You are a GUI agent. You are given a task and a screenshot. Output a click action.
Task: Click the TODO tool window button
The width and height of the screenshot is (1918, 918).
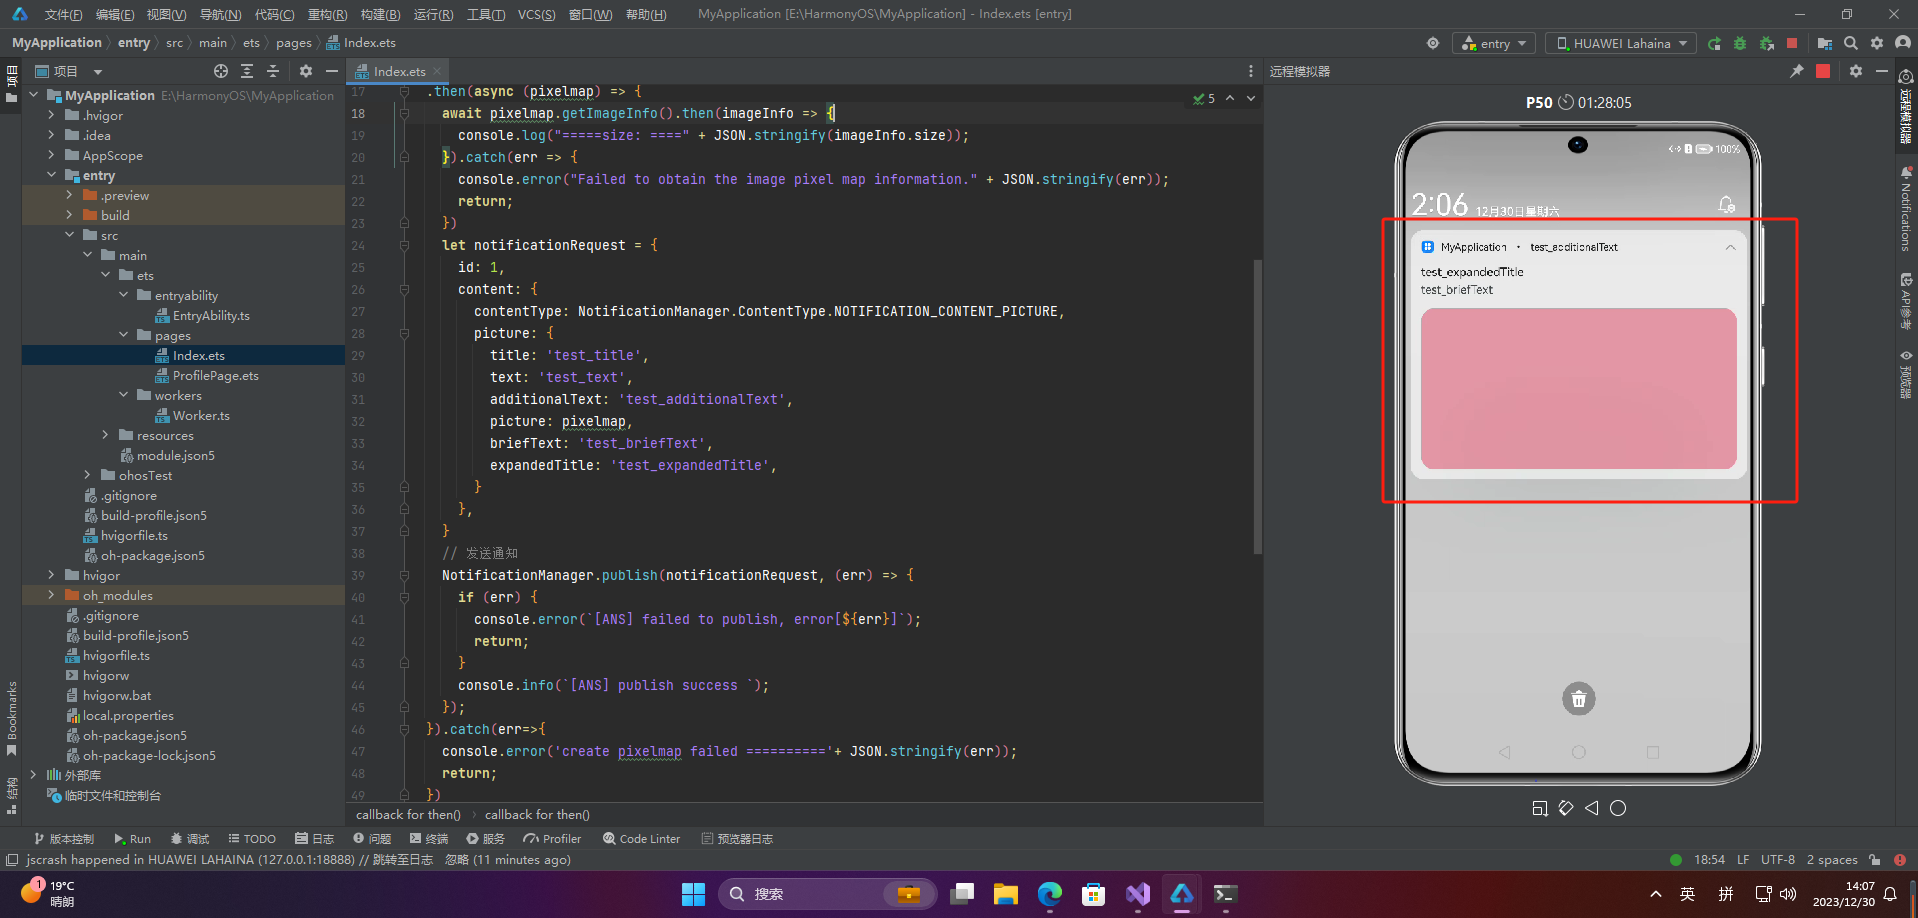[252, 839]
